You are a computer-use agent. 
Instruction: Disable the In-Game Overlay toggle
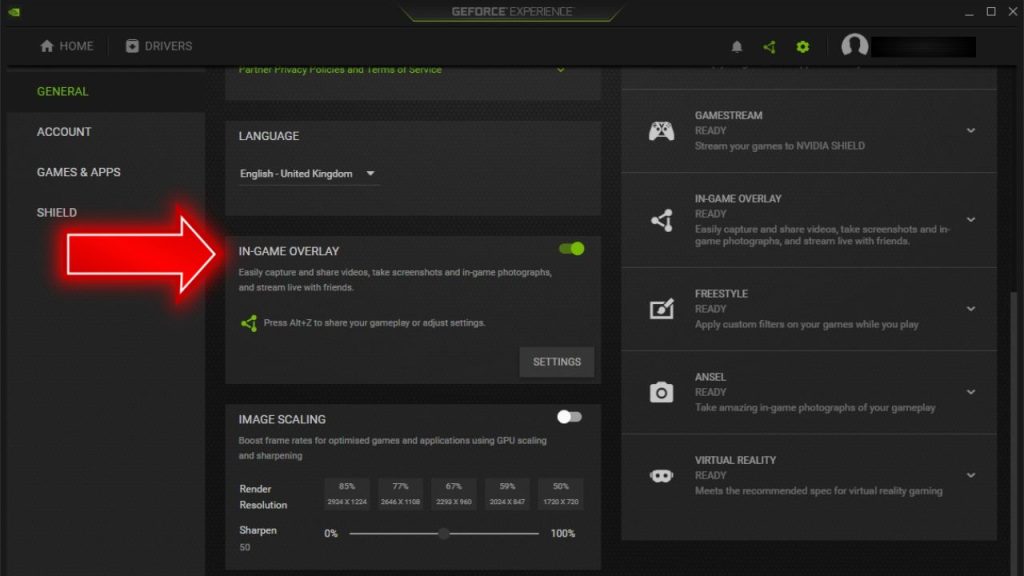(x=571, y=249)
